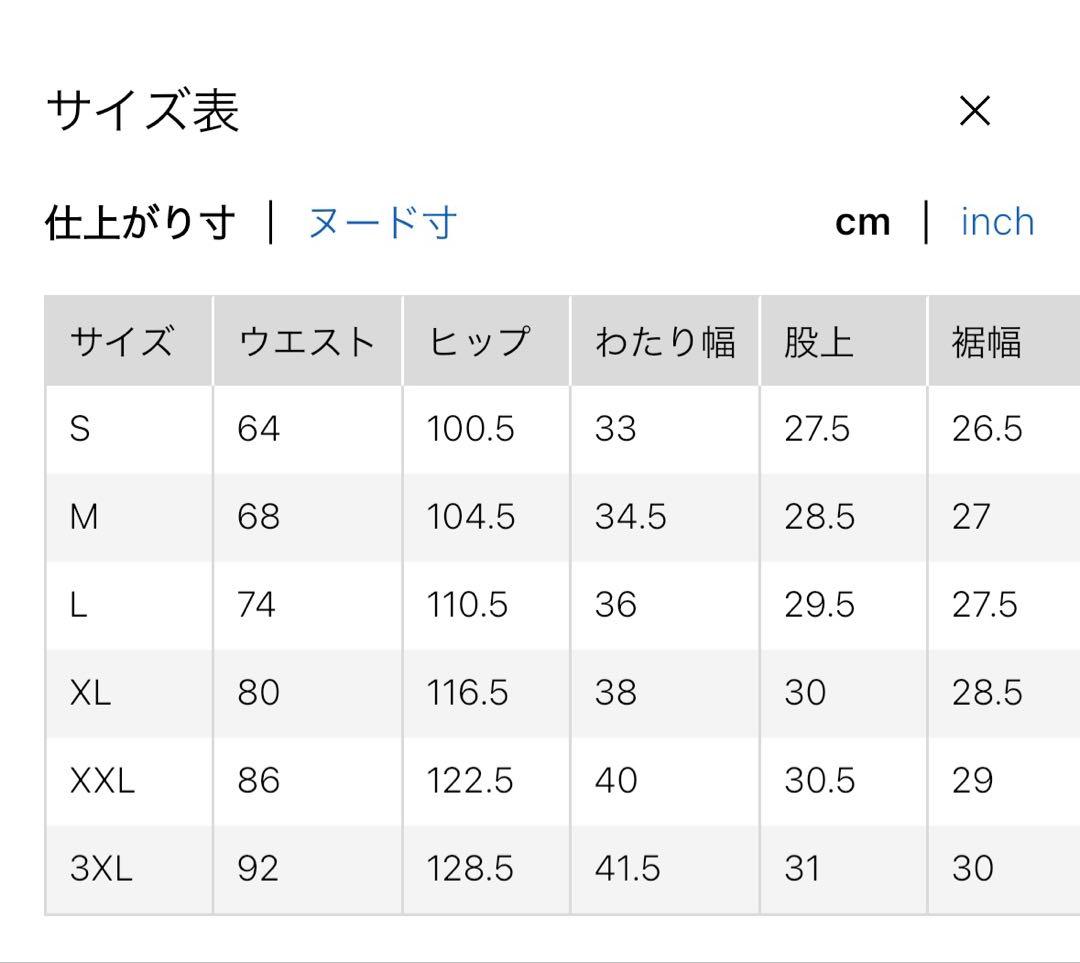The width and height of the screenshot is (1080, 963).
Task: Click the サイズ column header
Action: (122, 342)
